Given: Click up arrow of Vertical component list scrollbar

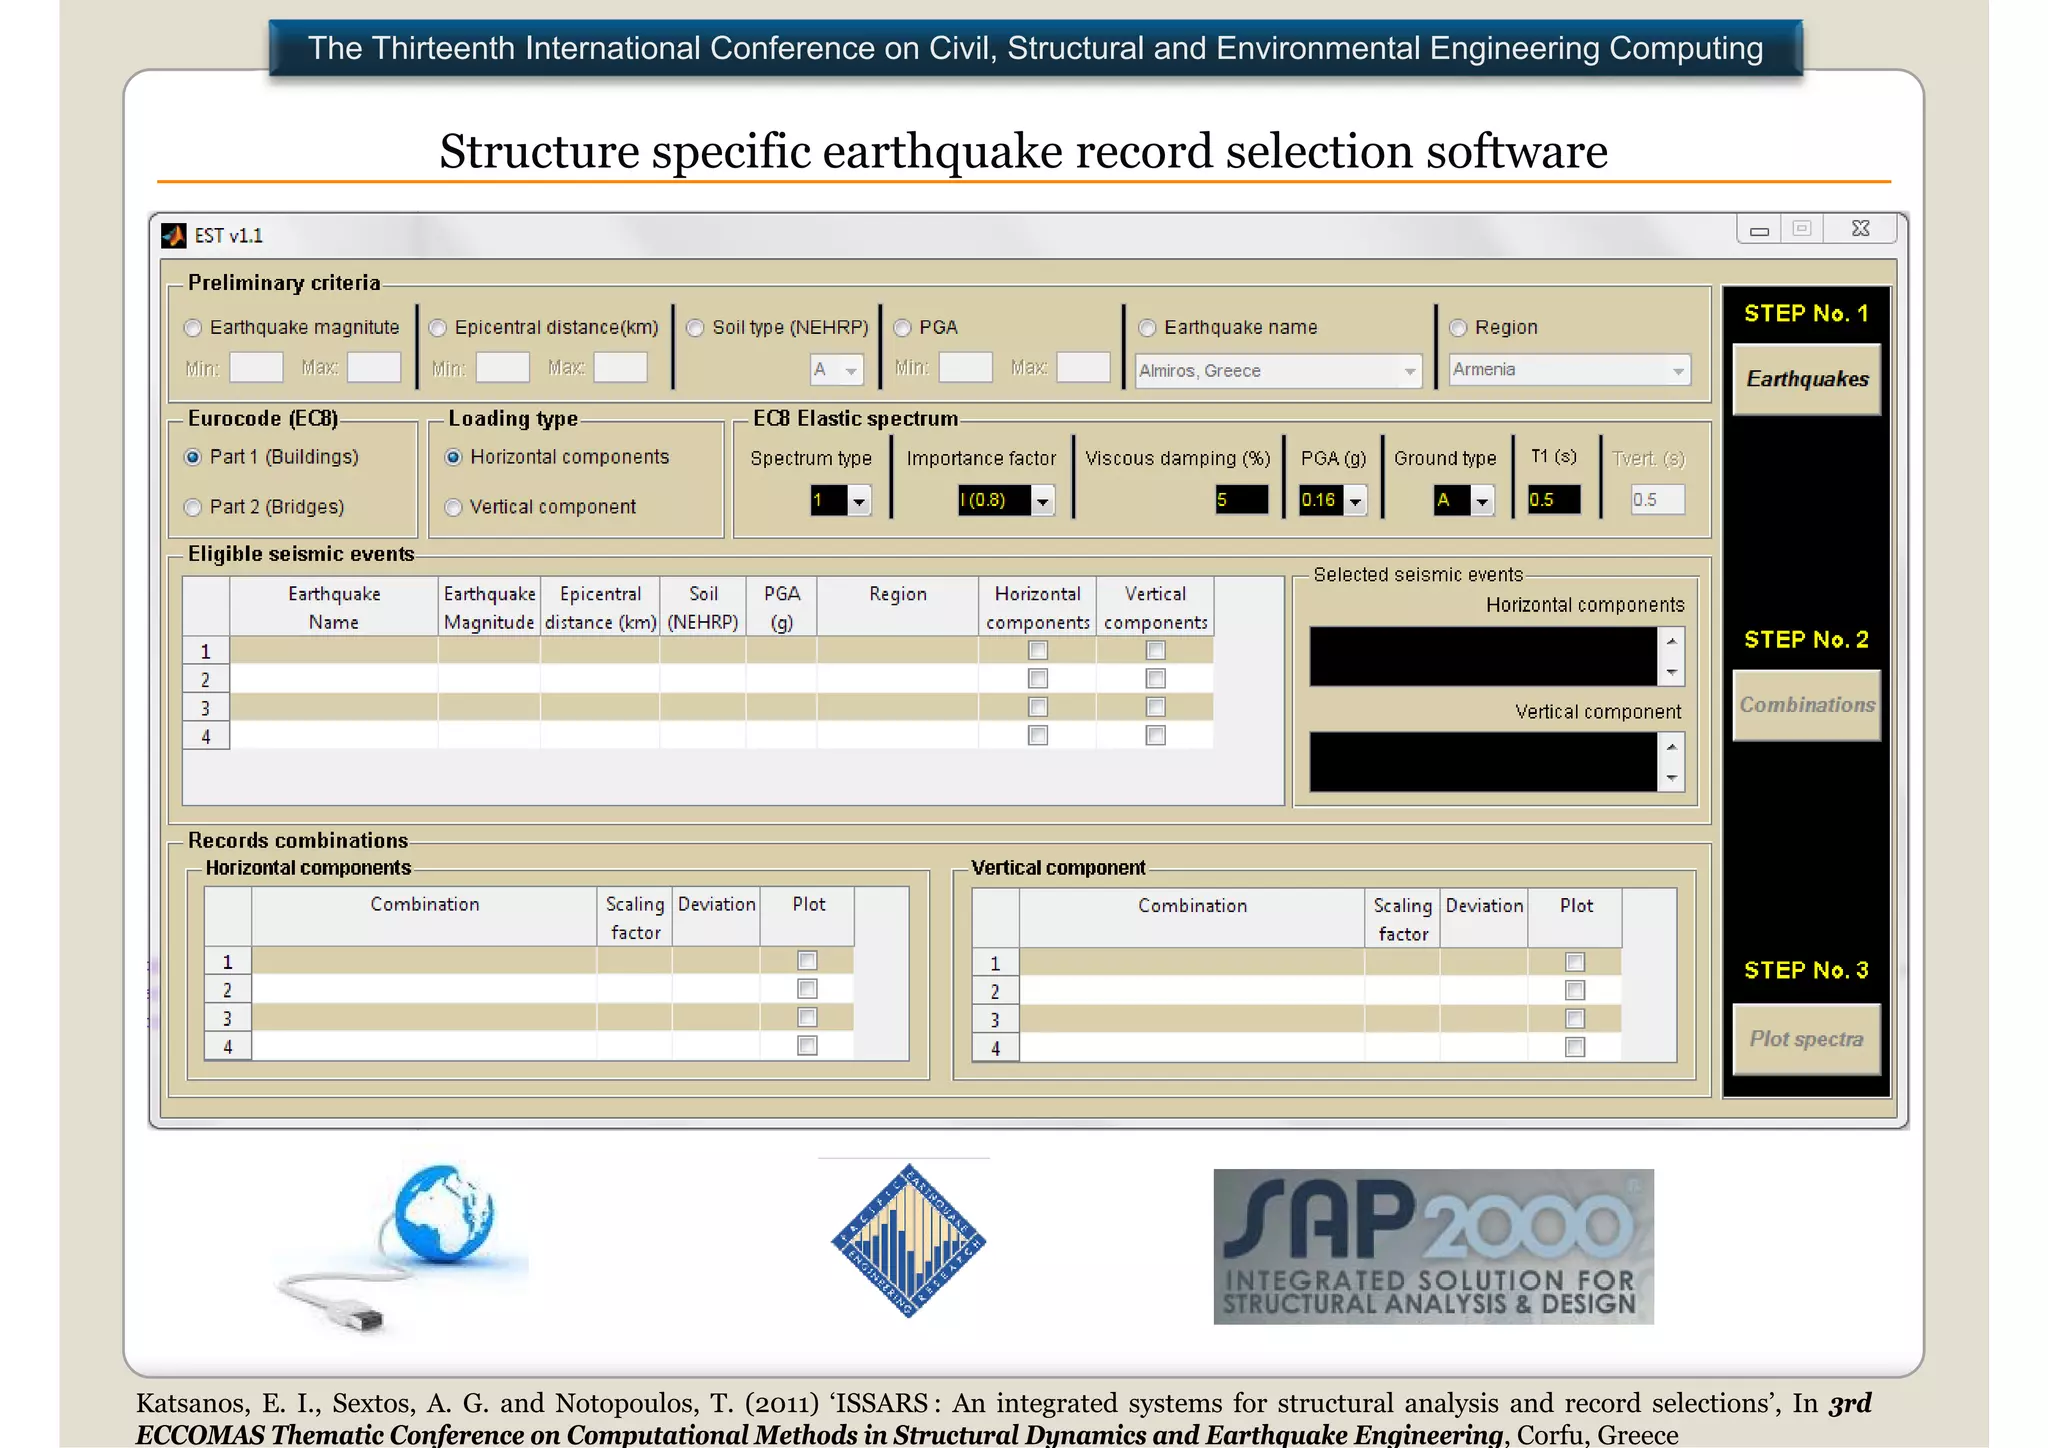Looking at the screenshot, I should coord(1671,747).
